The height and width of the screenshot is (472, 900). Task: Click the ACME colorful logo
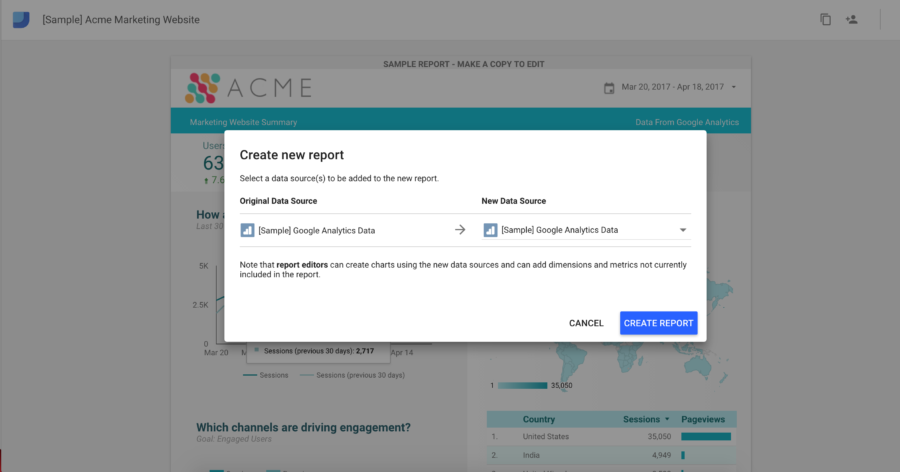coord(202,88)
